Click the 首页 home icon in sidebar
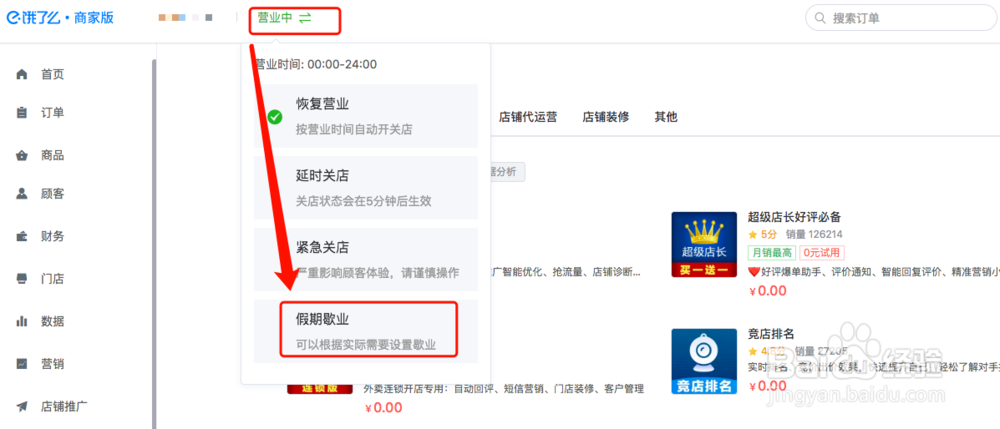The image size is (1000, 429). coord(22,75)
